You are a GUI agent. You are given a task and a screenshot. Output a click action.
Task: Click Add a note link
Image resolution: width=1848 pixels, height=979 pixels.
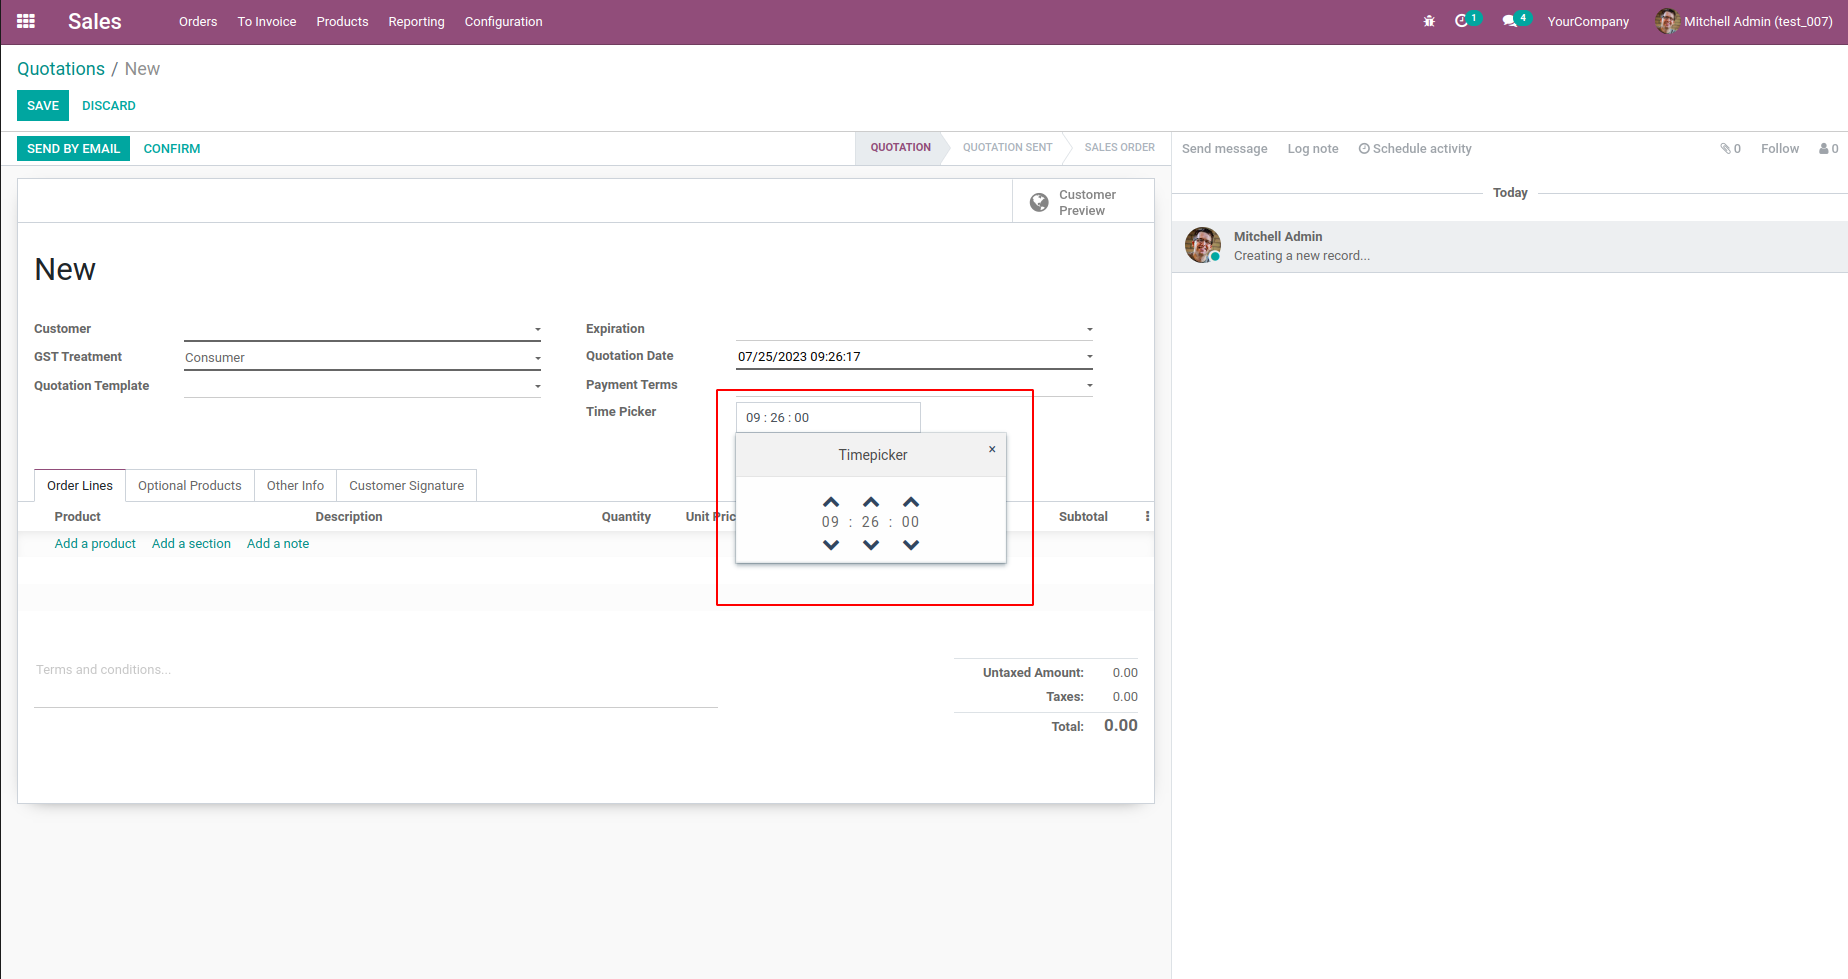[278, 544]
